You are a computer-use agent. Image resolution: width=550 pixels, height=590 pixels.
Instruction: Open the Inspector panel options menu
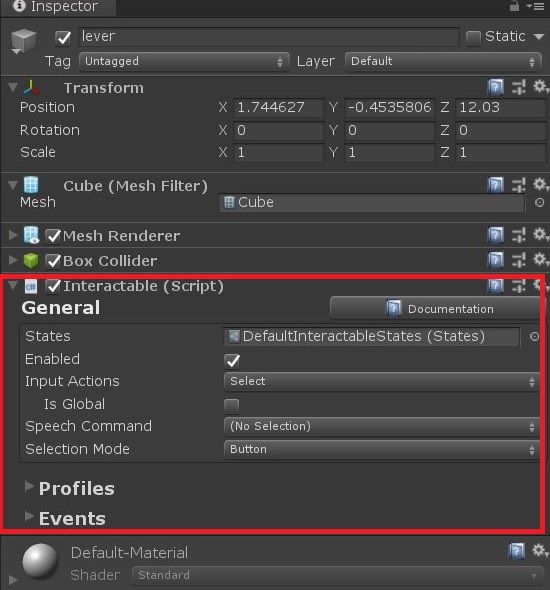click(x=535, y=6)
